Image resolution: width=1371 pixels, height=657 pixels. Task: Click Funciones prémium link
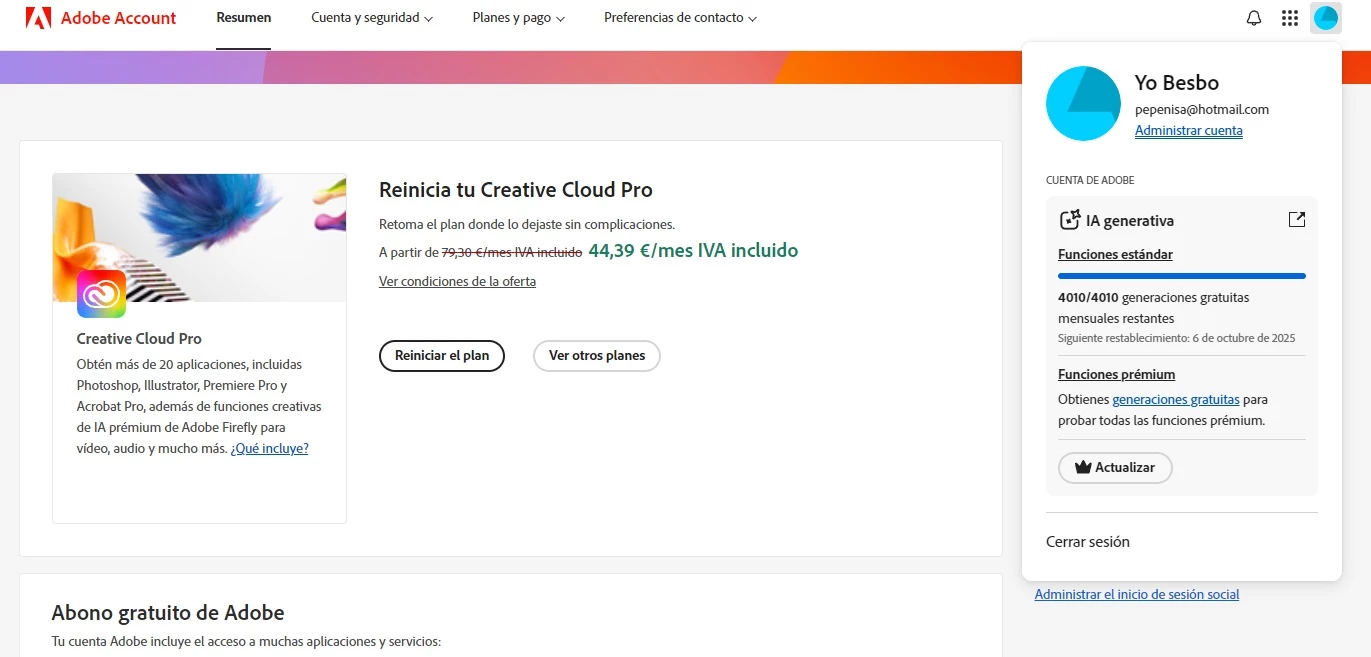1116,374
